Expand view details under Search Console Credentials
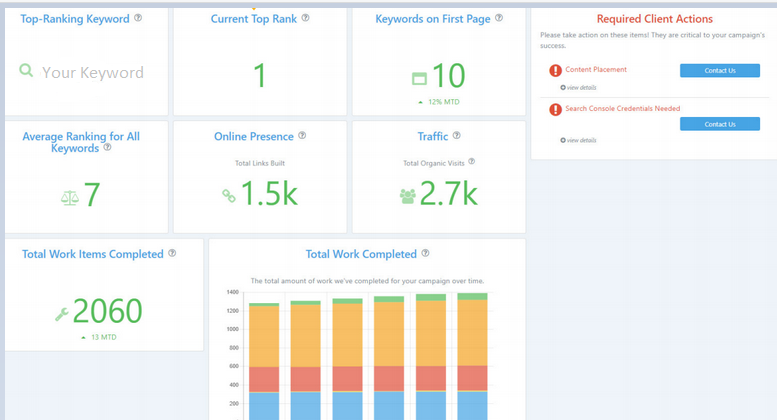This screenshot has height=420, width=777. tap(578, 140)
